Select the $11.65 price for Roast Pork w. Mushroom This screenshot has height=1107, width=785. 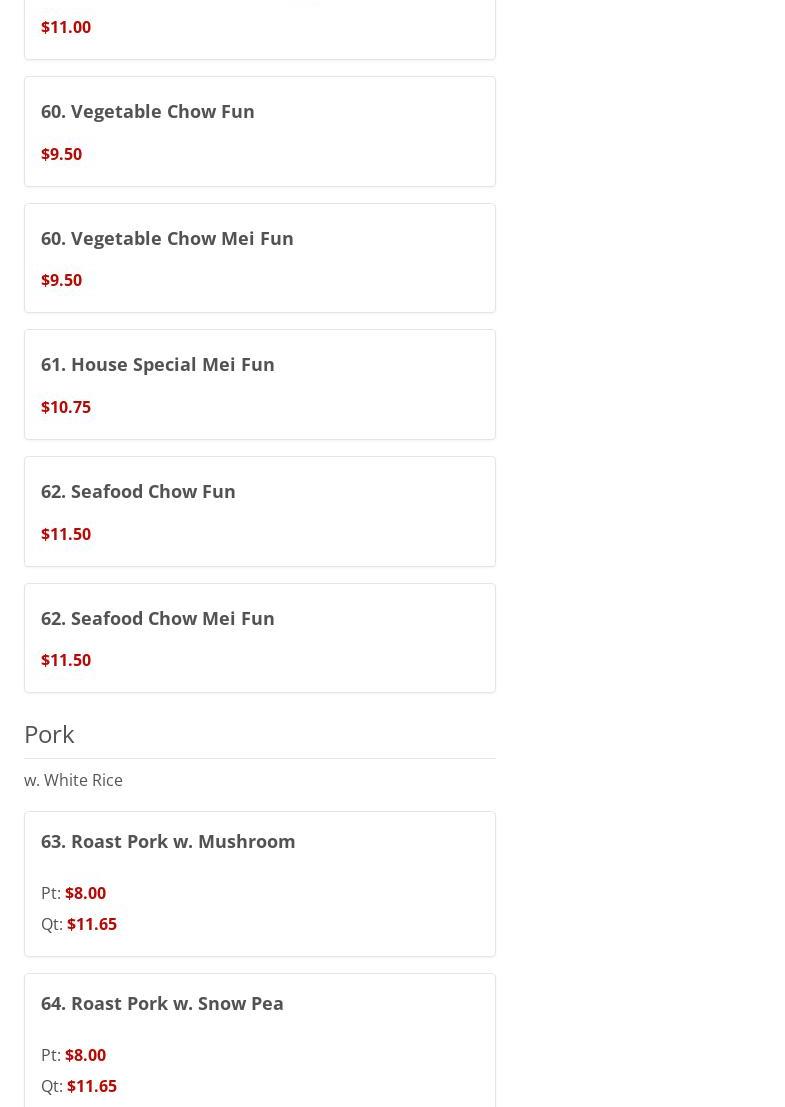[x=92, y=924]
